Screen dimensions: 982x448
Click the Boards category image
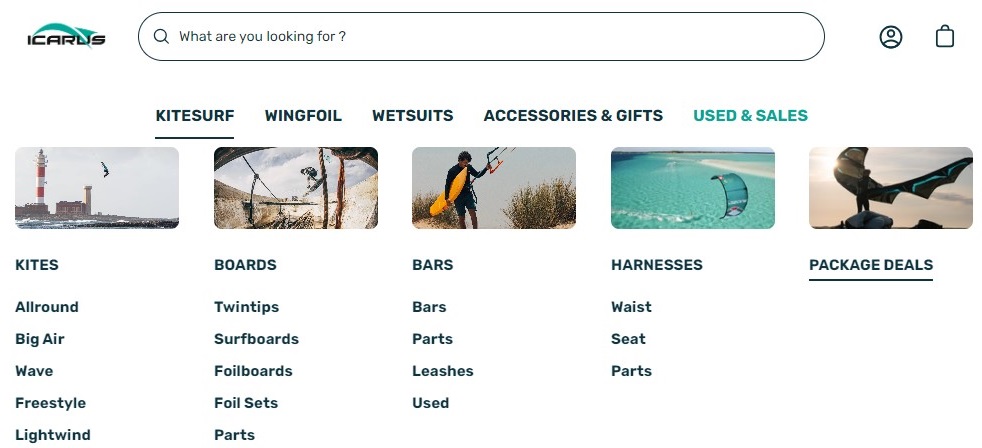[296, 188]
